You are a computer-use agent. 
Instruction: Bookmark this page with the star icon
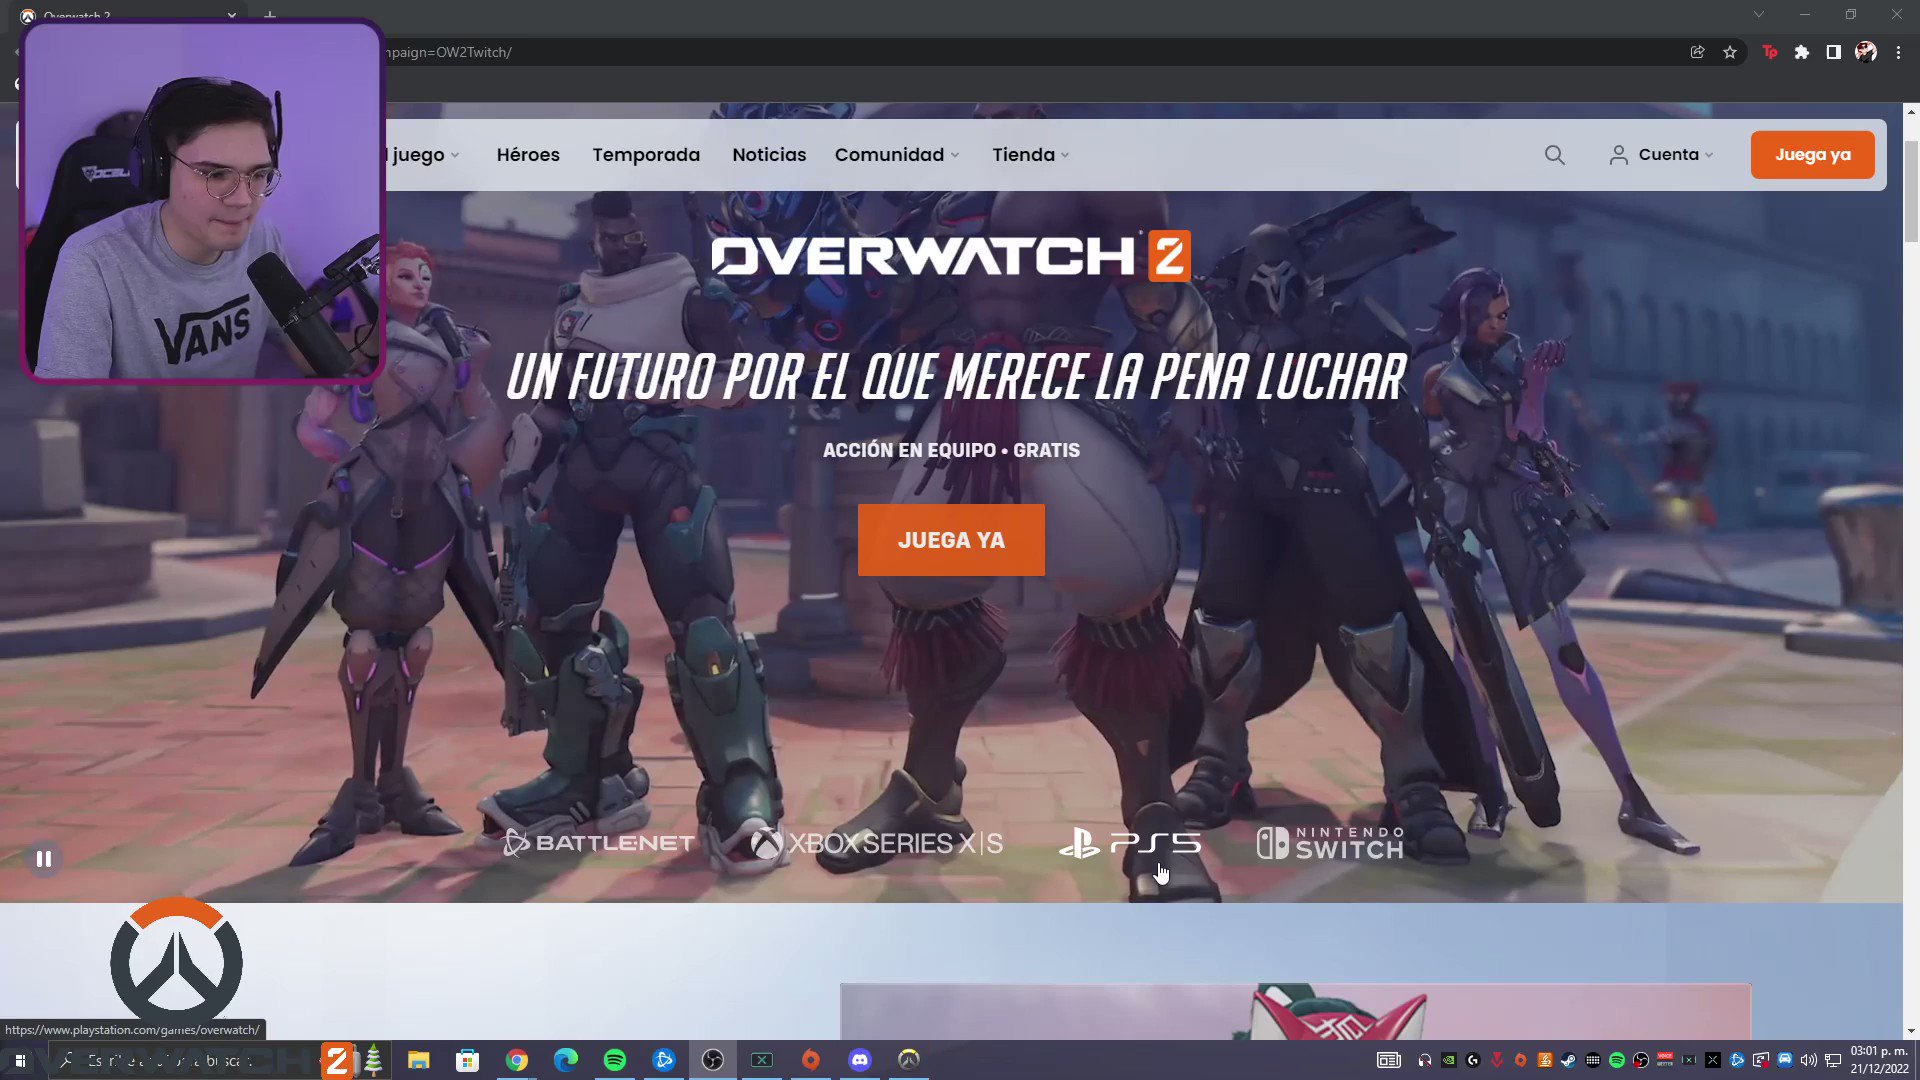coord(1730,52)
